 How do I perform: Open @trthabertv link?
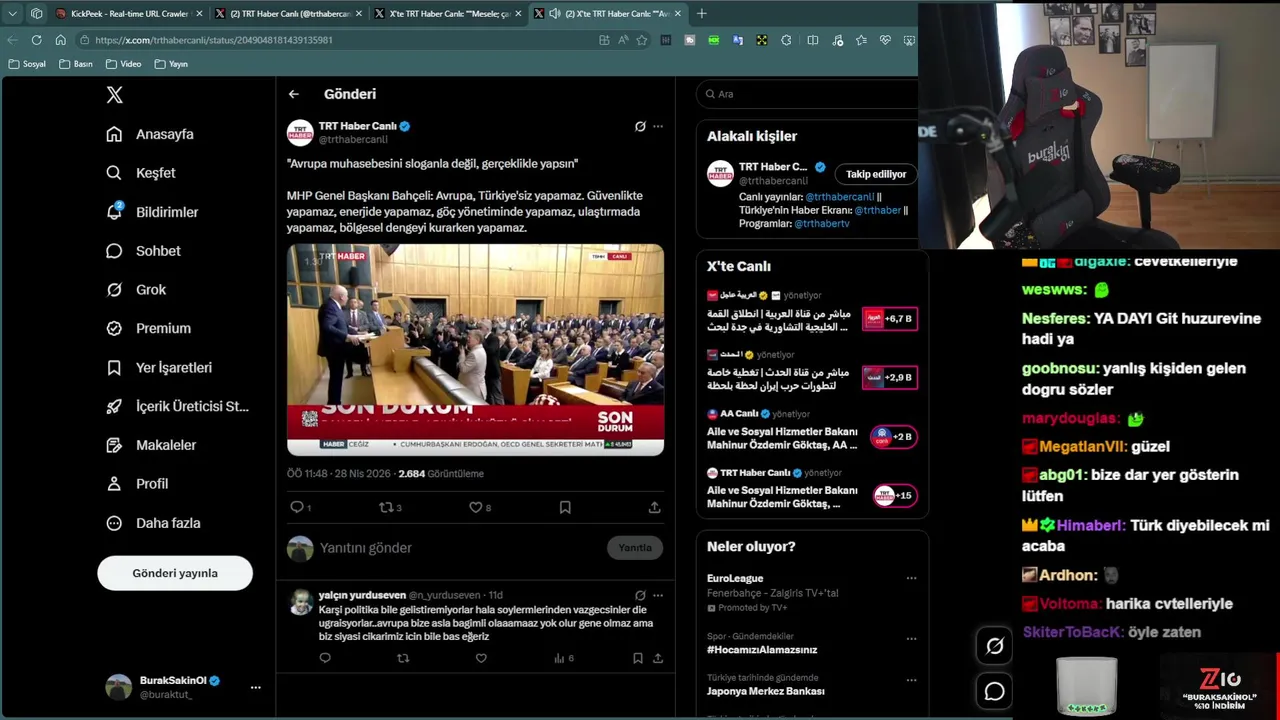[x=821, y=224]
